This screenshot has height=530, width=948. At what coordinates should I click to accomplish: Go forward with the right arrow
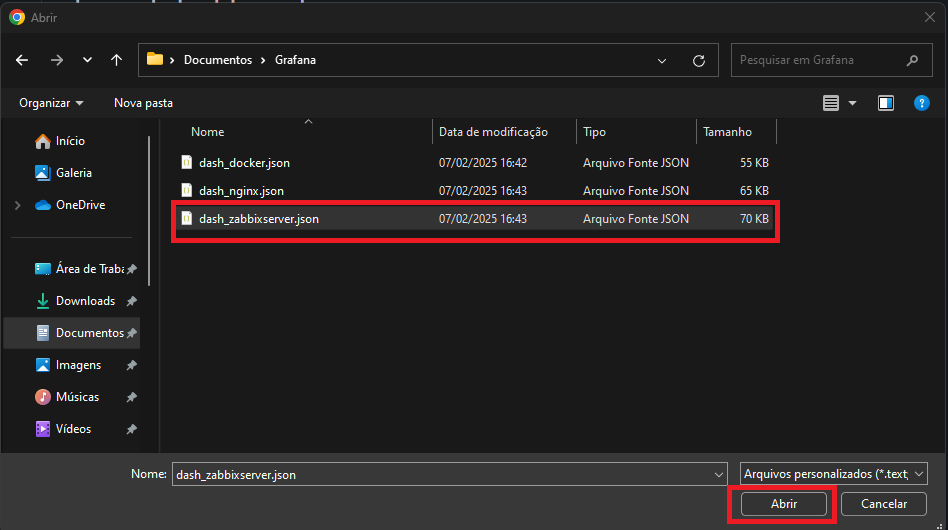[57, 60]
